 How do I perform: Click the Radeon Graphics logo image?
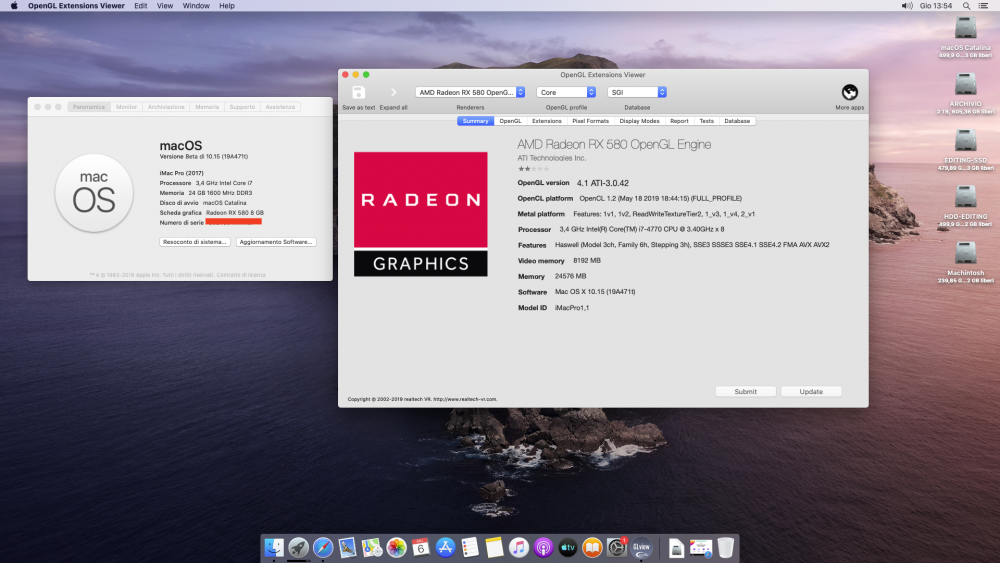tap(421, 214)
